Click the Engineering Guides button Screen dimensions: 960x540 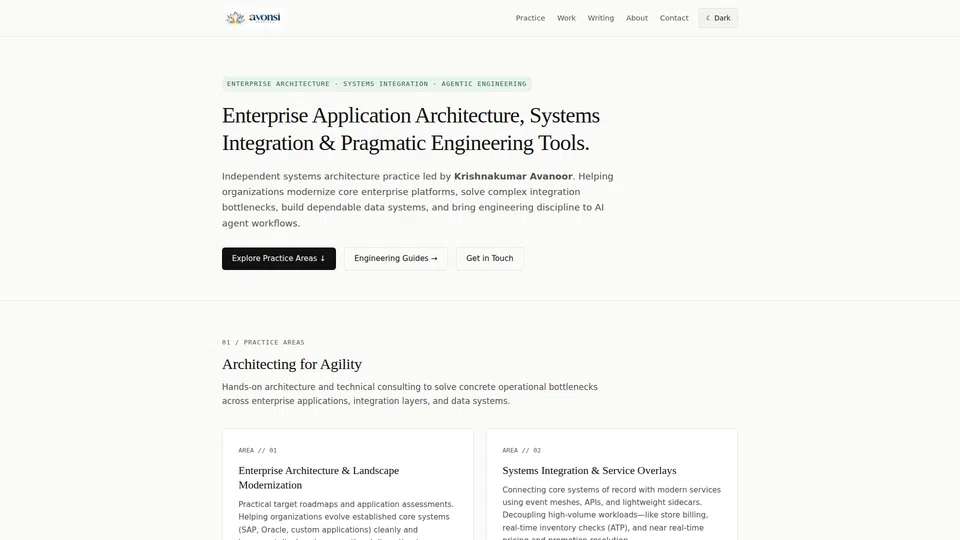396,258
